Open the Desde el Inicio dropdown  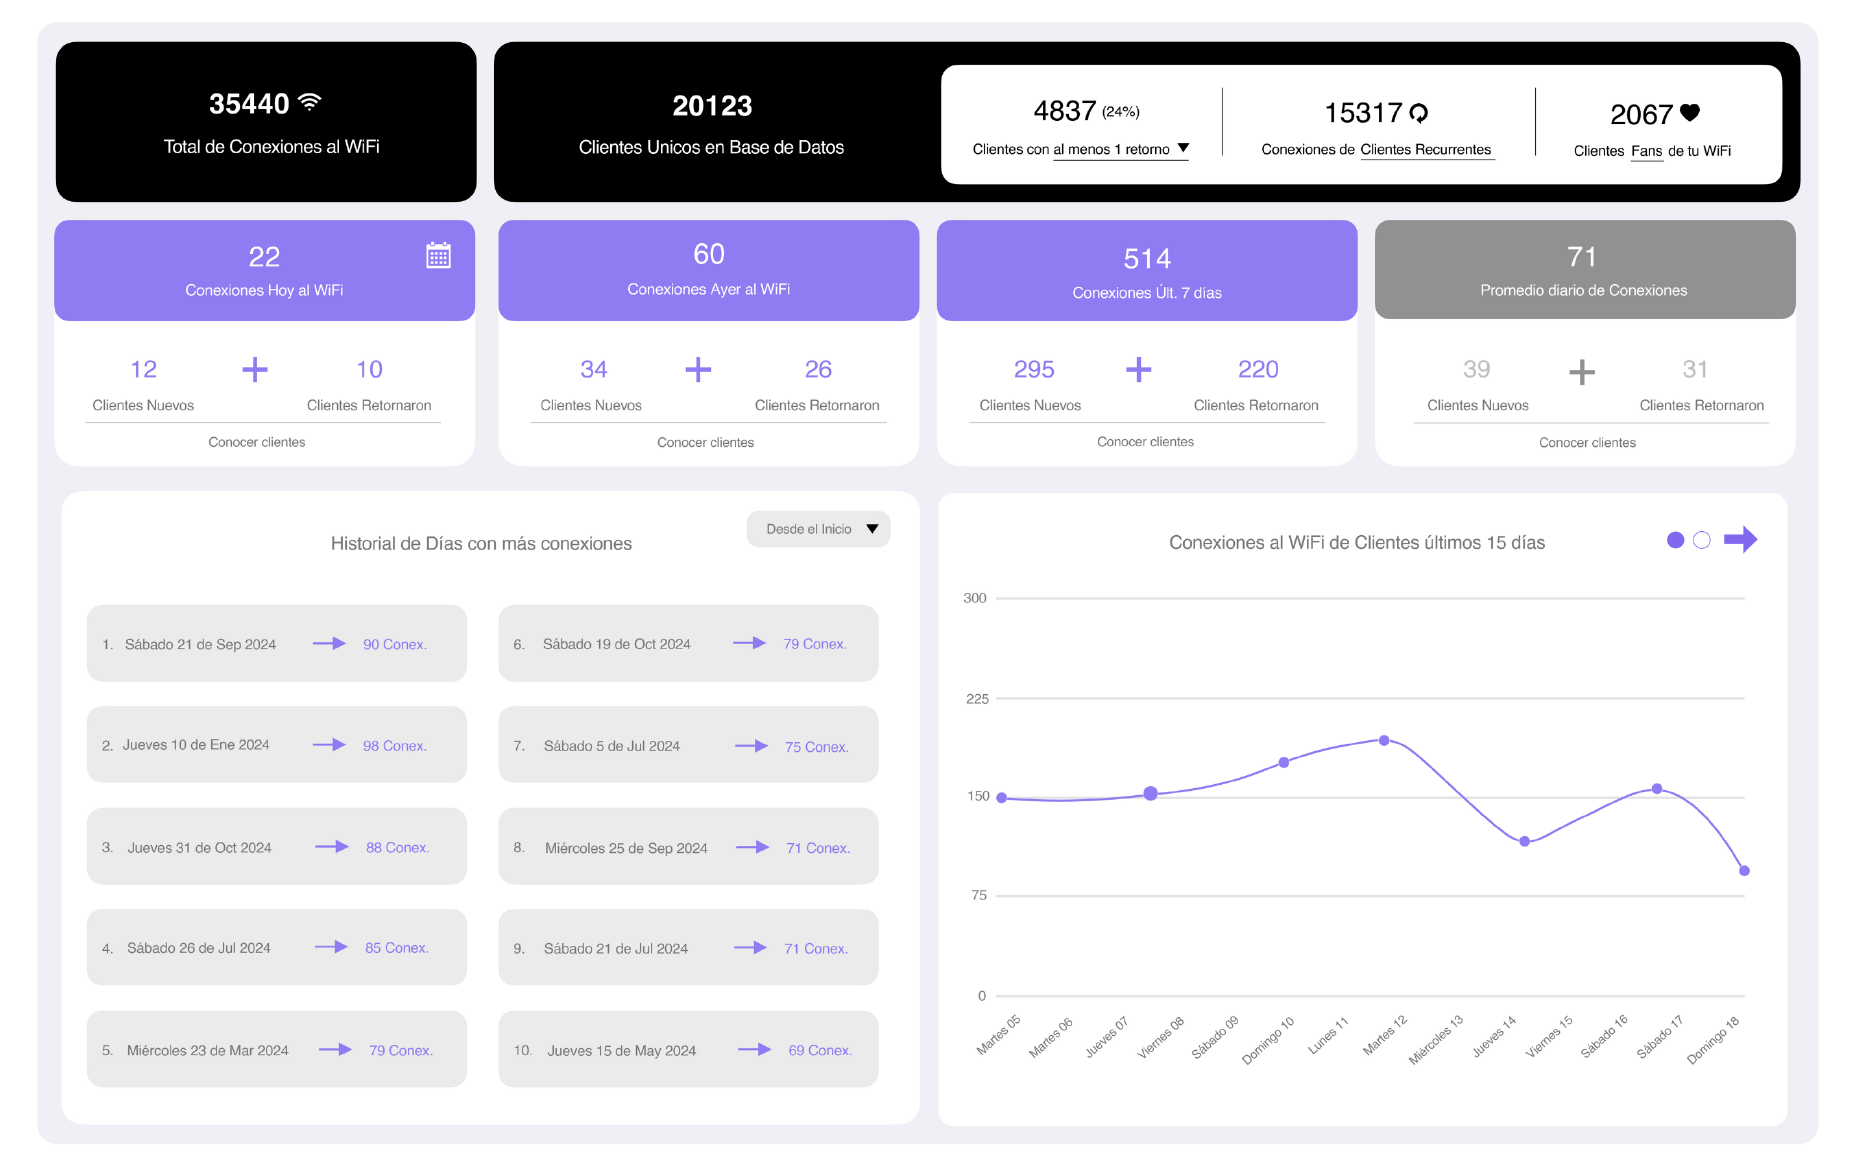818,529
